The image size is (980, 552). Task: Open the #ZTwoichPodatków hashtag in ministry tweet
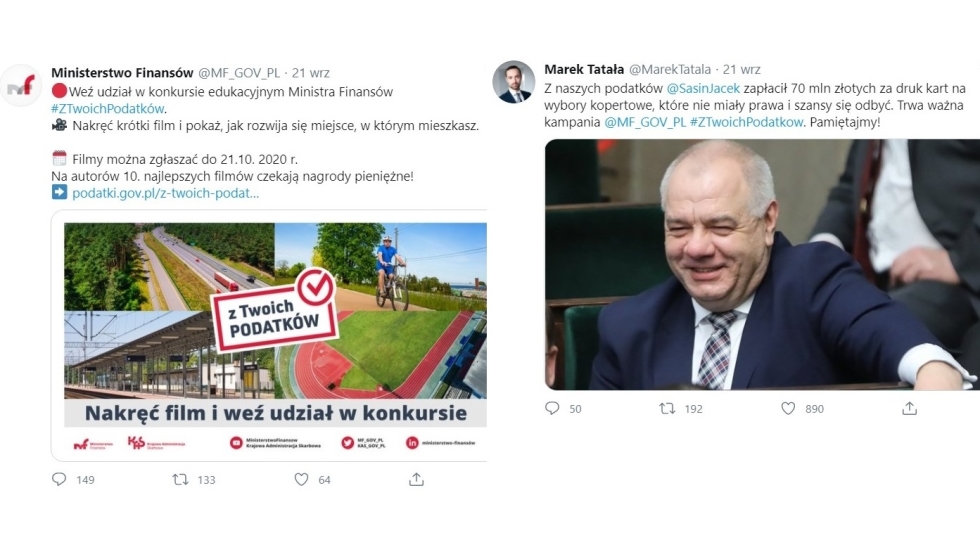pos(108,108)
